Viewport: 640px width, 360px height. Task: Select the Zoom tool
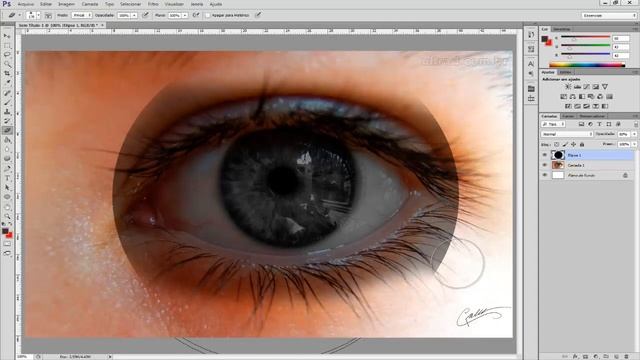point(7,216)
